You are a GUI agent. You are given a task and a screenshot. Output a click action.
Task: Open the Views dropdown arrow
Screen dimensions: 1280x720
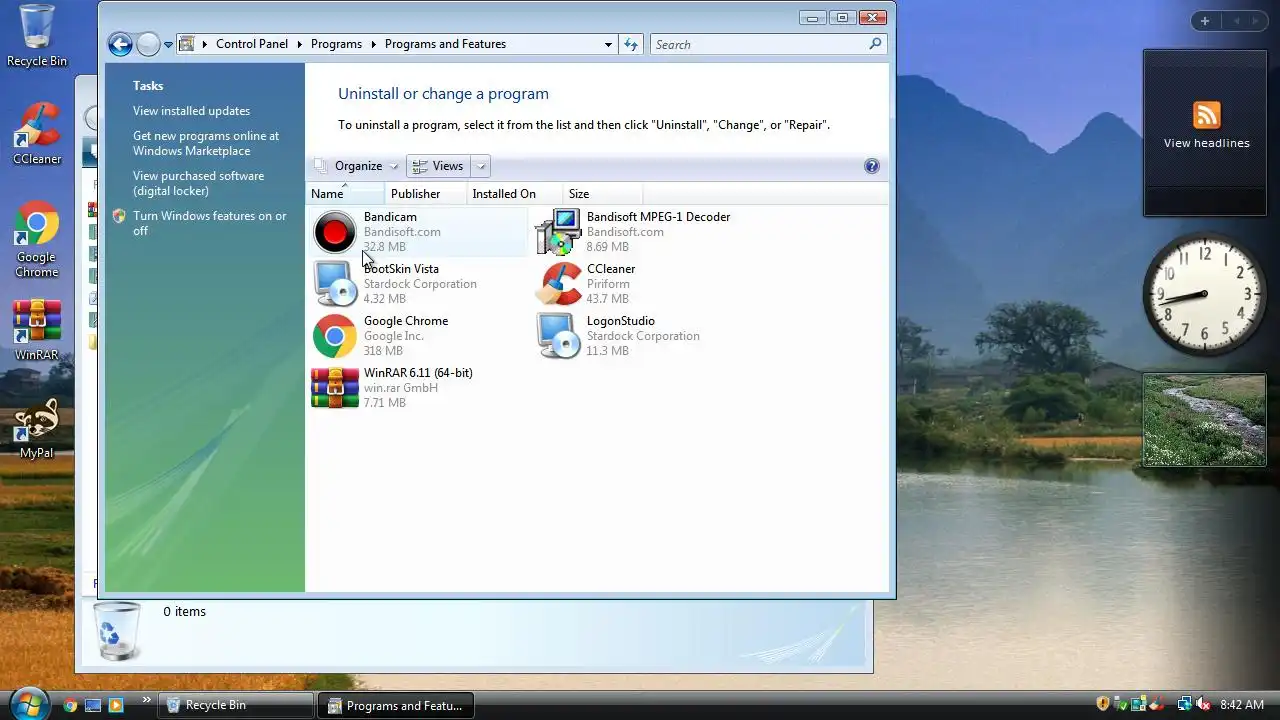point(481,166)
